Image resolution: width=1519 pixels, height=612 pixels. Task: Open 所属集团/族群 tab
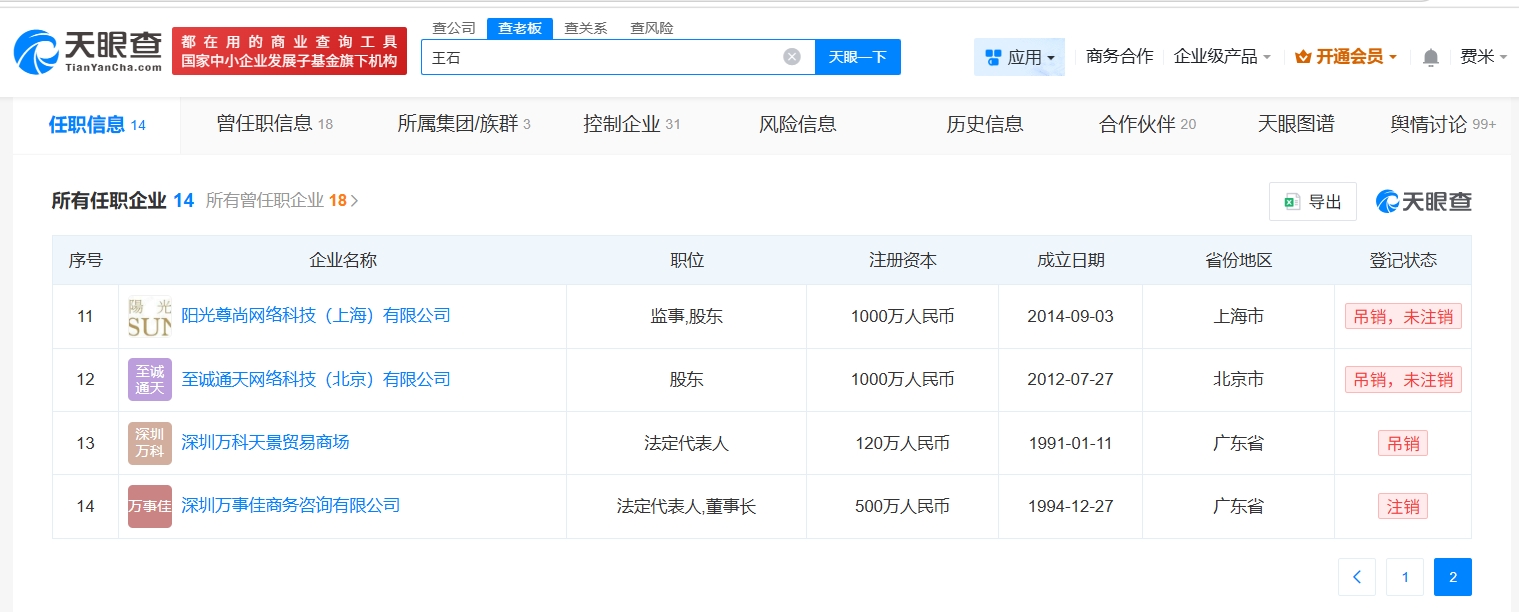click(464, 125)
